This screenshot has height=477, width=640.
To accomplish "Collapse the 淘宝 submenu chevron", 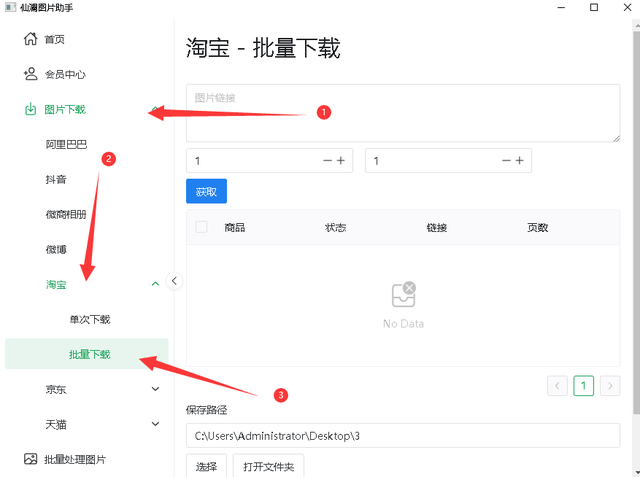I will click(x=156, y=284).
